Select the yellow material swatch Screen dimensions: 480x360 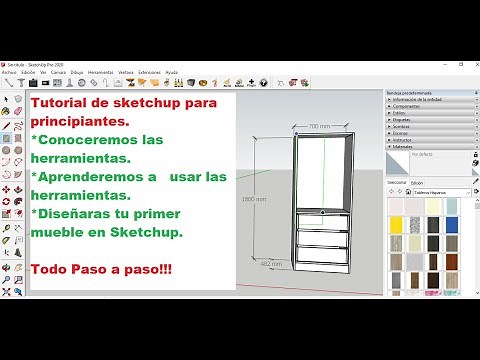point(396,225)
